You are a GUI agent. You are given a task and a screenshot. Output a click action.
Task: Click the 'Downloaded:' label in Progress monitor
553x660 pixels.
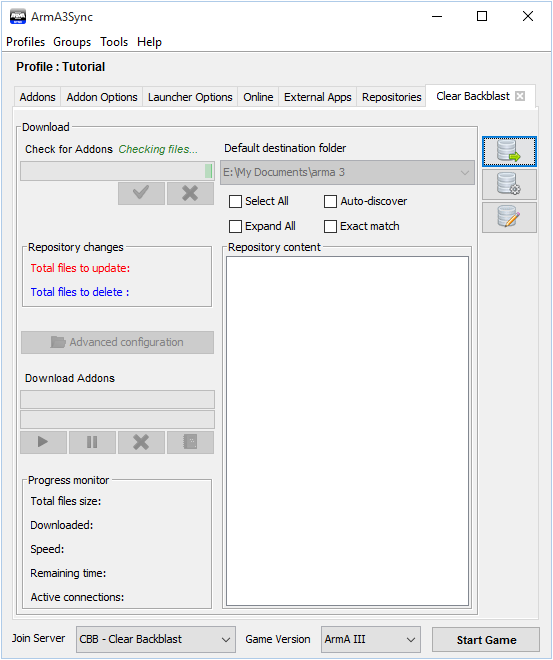click(x=62, y=525)
